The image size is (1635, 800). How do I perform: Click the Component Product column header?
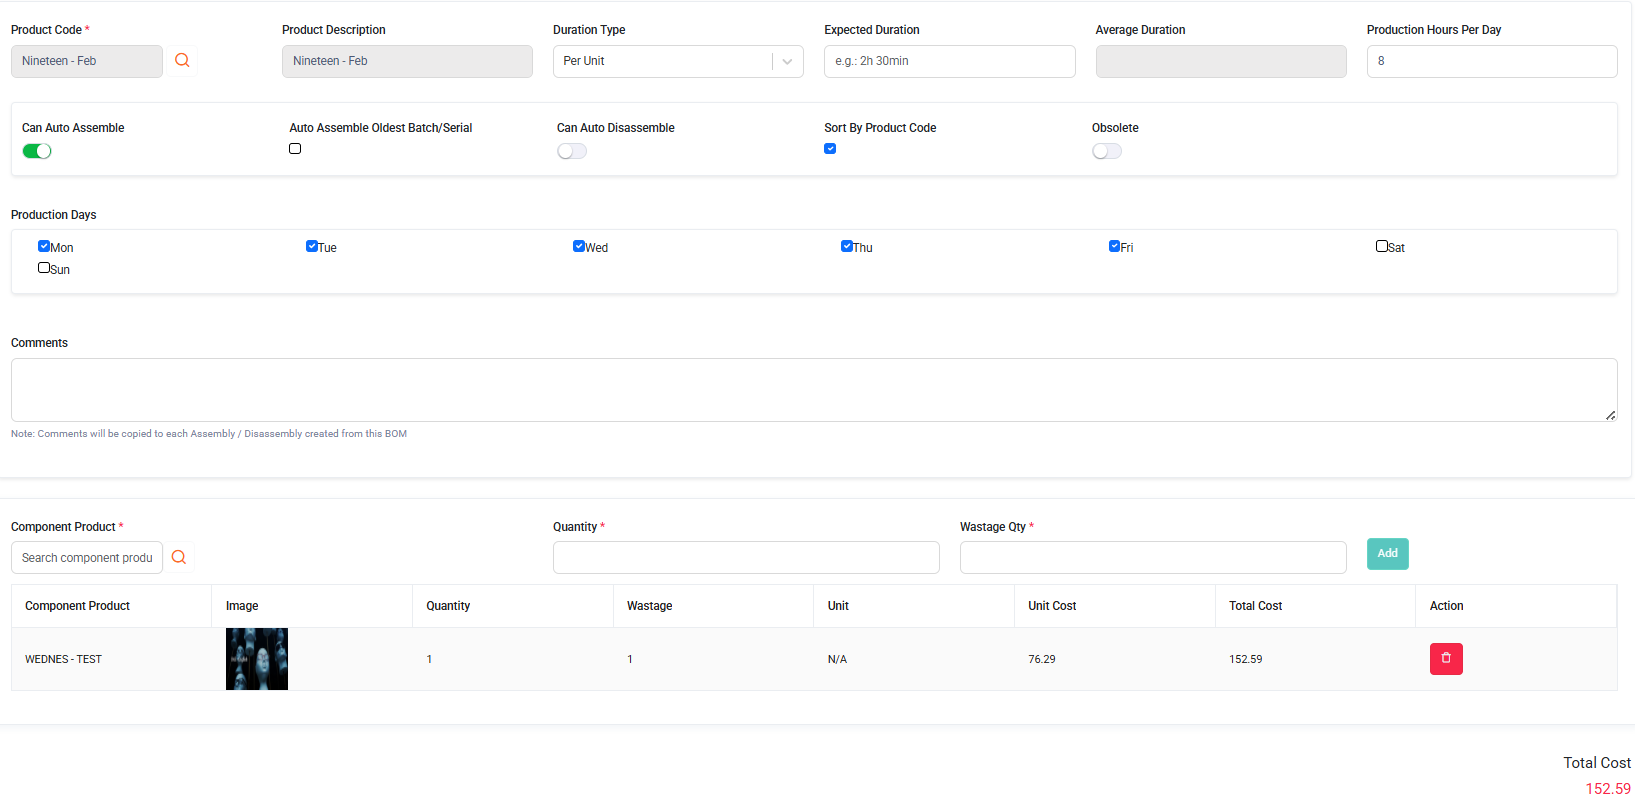pos(78,606)
